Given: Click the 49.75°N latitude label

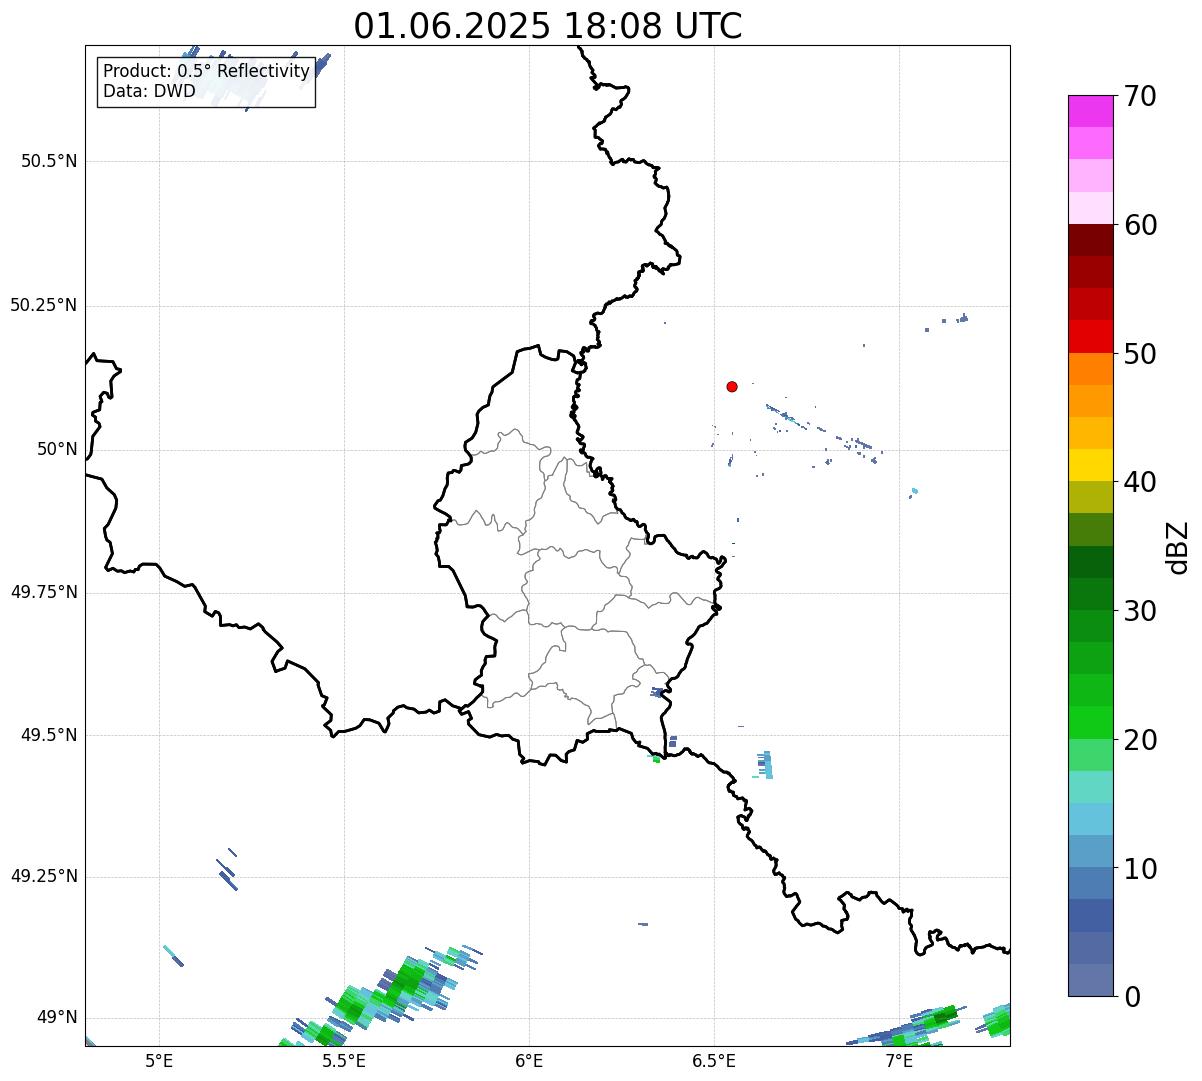Looking at the screenshot, I should click(44, 592).
